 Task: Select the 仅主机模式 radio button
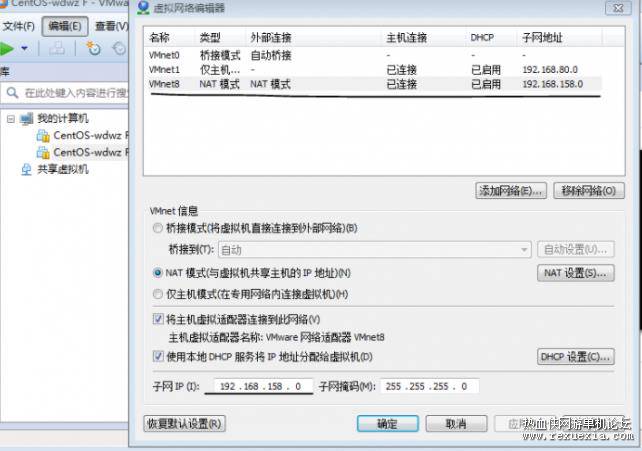click(158, 294)
